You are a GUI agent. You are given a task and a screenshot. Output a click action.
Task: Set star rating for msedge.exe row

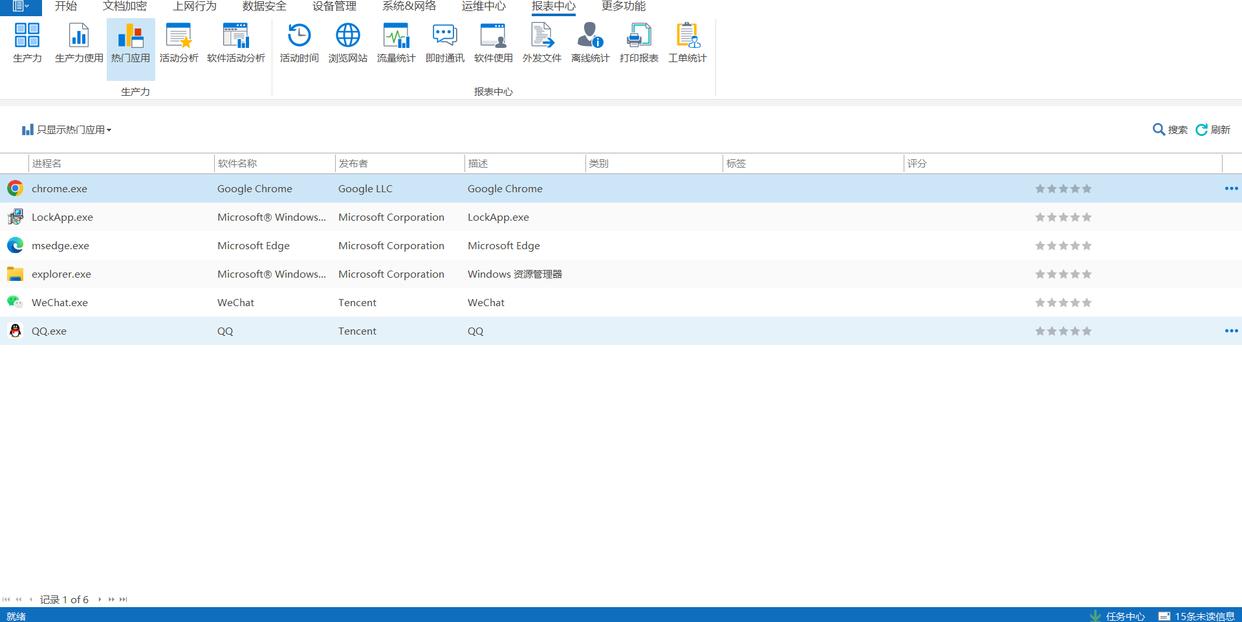[1063, 246]
